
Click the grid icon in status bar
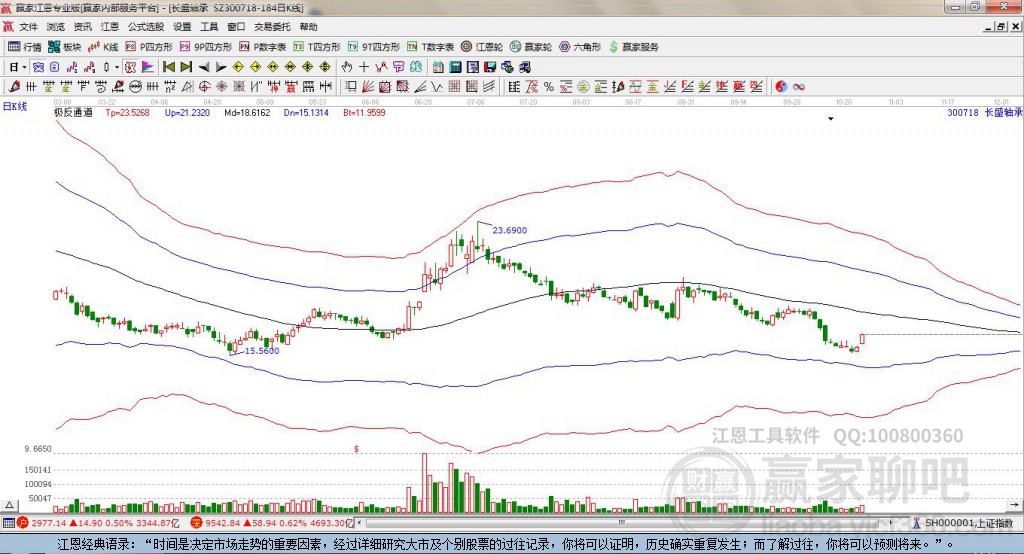tap(8, 523)
